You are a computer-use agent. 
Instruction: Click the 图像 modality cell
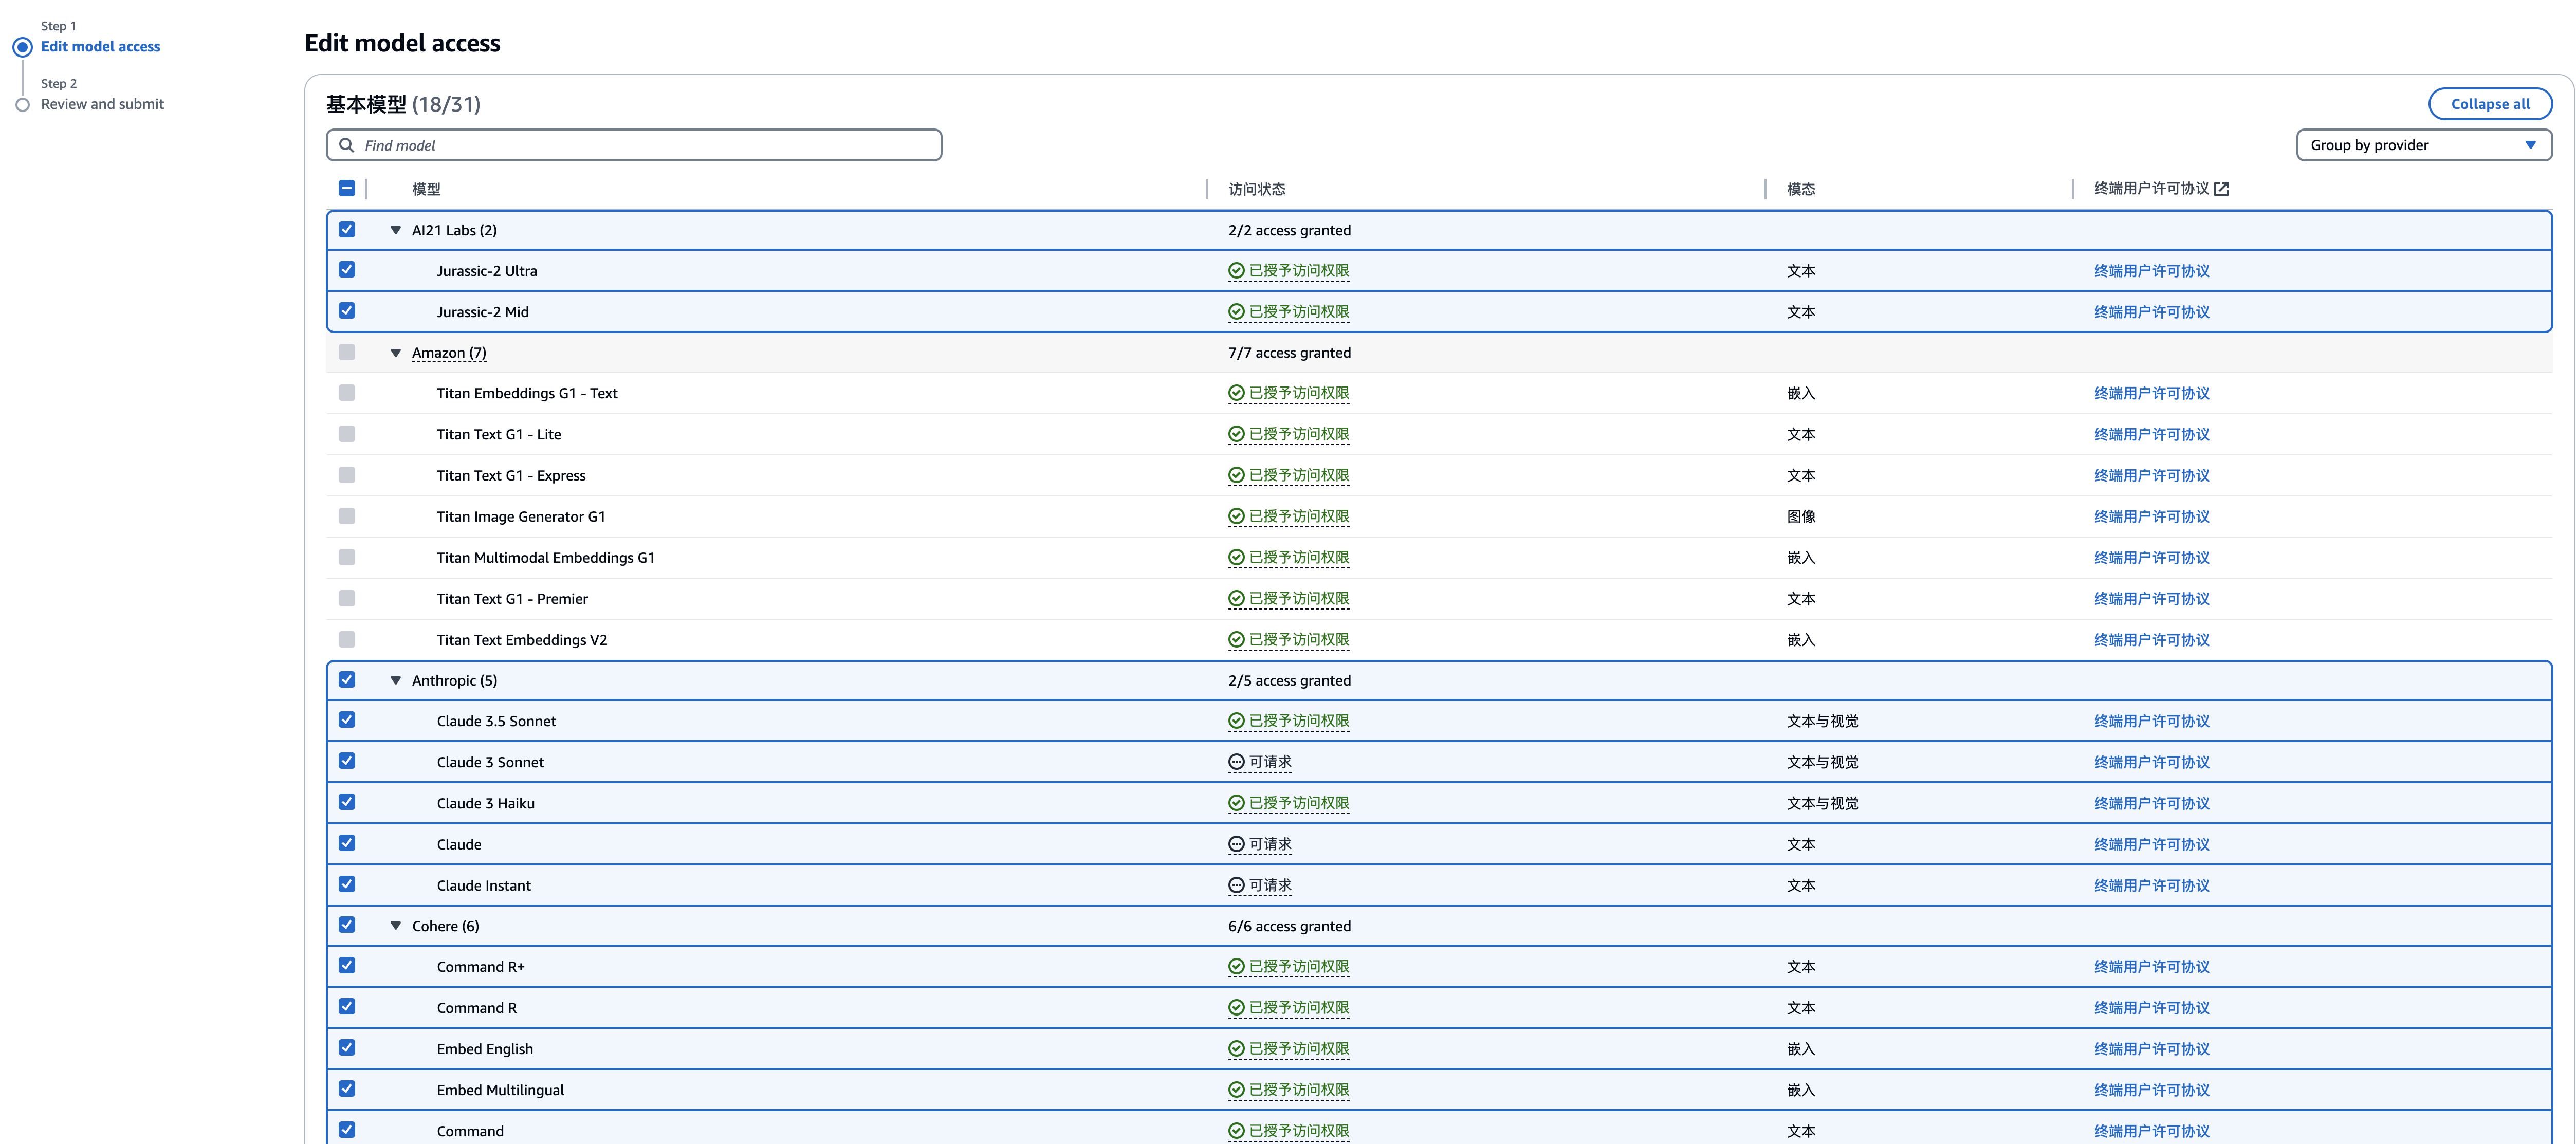click(1801, 517)
